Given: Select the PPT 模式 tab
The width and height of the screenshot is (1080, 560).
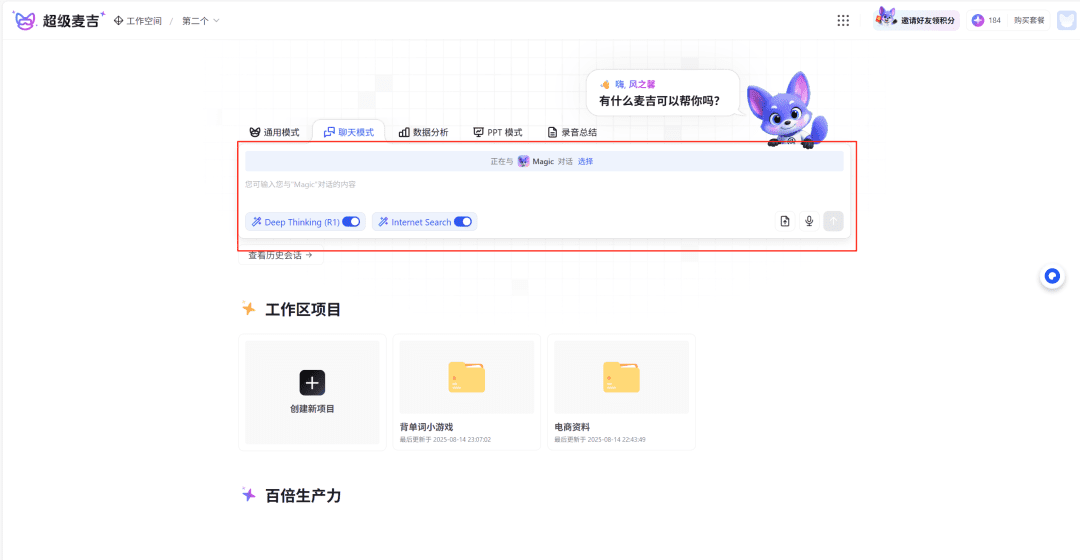Looking at the screenshot, I should click(x=498, y=132).
